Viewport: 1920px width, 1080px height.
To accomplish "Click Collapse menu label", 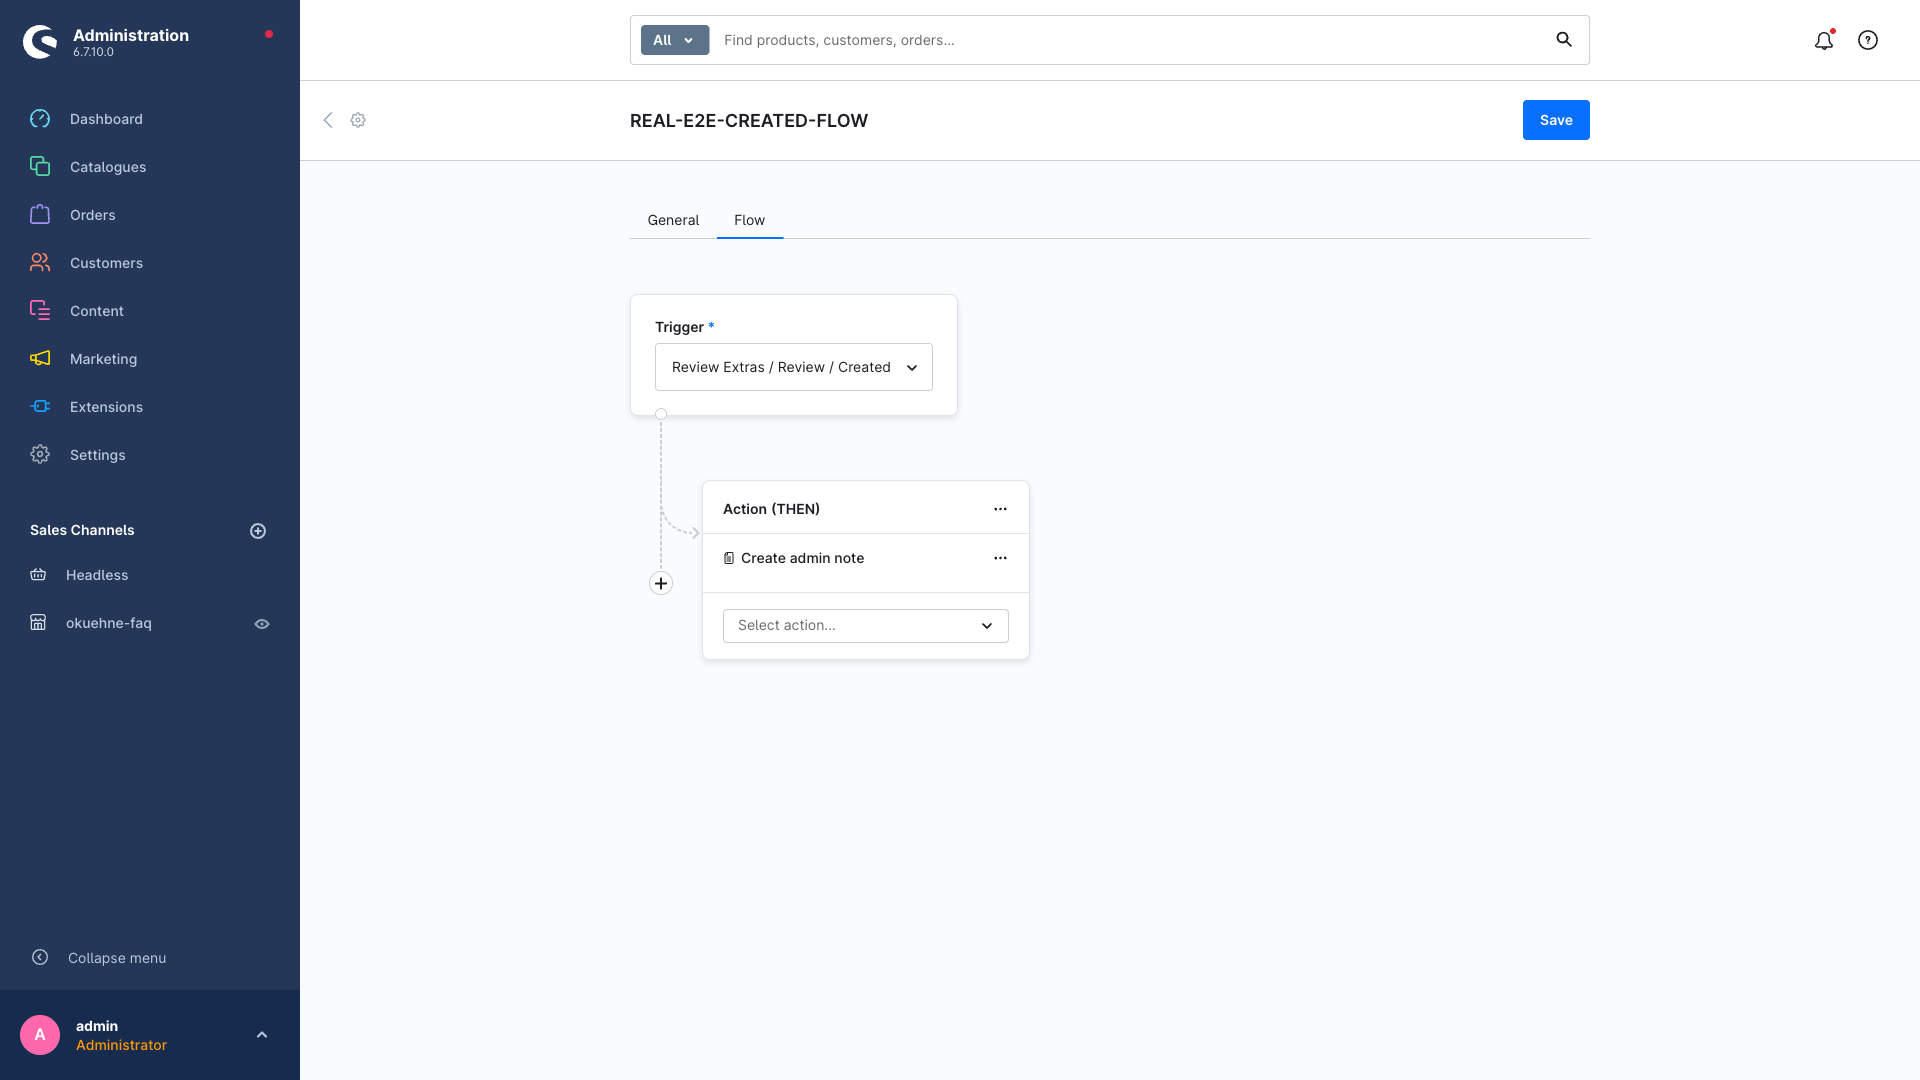I will (x=117, y=958).
